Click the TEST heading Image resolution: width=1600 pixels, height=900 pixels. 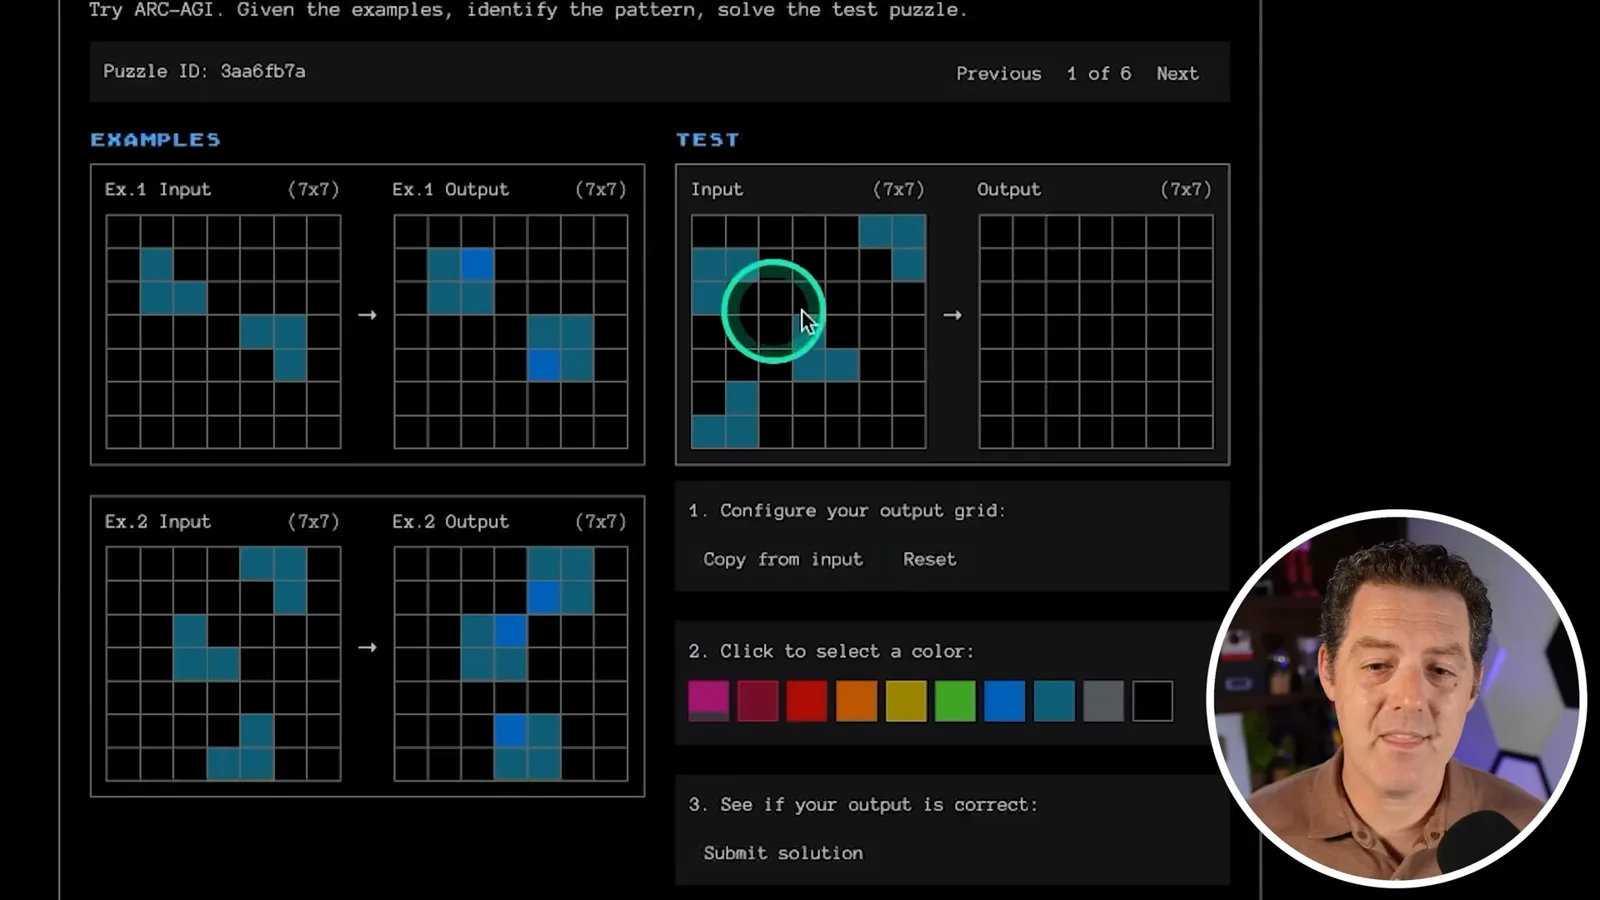tap(707, 139)
